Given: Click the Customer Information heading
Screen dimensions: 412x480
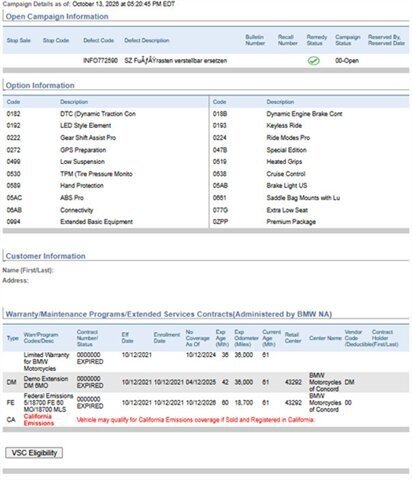Looking at the screenshot, I should click(46, 256).
